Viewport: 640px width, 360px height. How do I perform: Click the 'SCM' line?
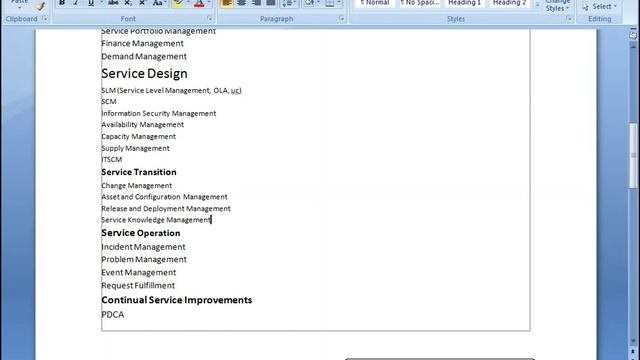(109, 102)
